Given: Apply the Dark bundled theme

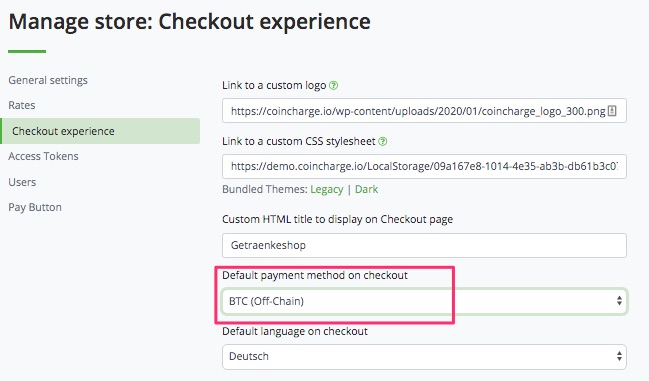Looking at the screenshot, I should point(366,189).
